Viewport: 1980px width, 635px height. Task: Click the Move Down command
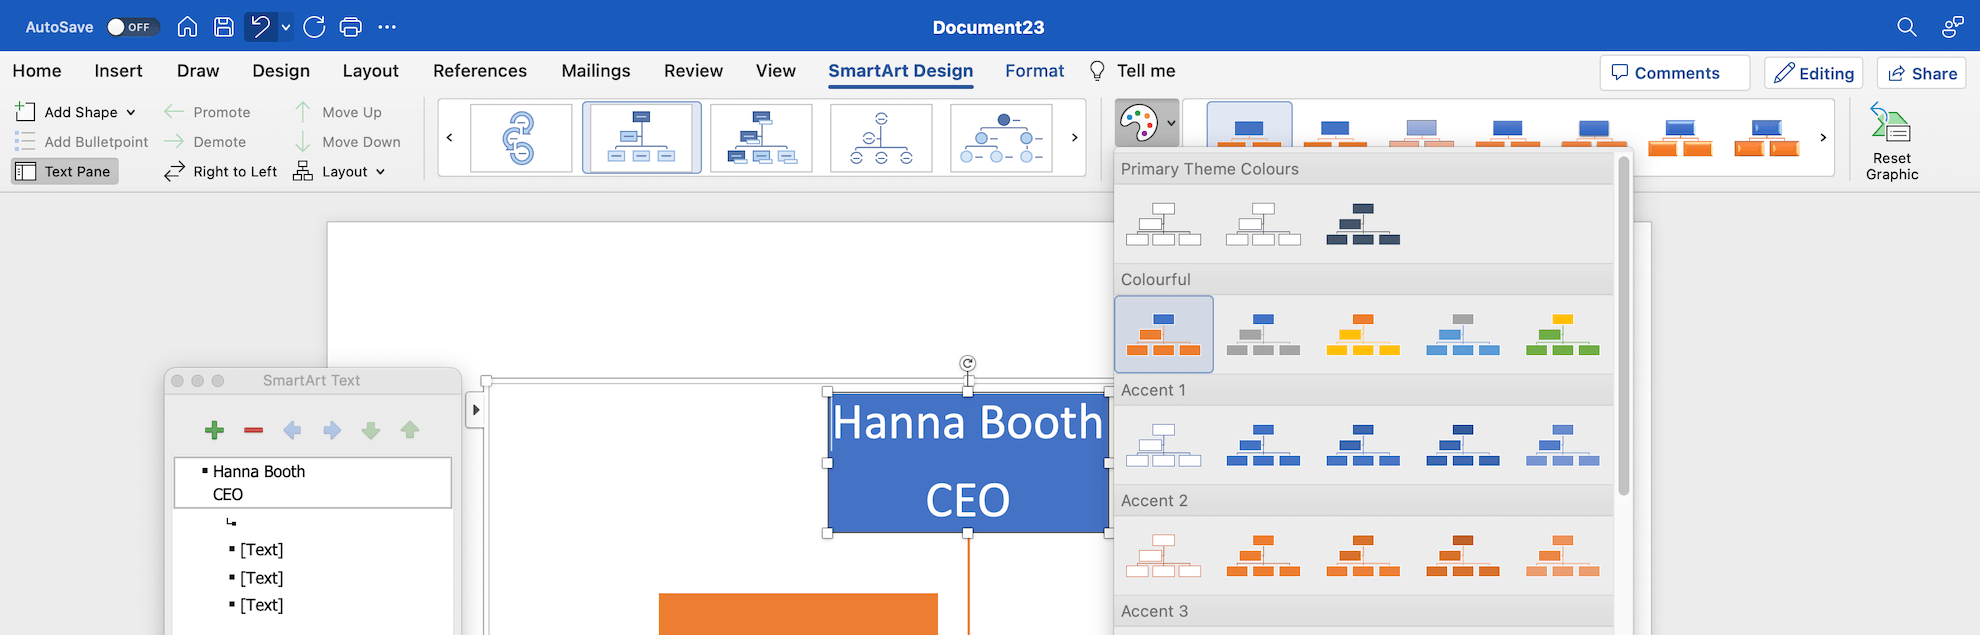point(347,142)
